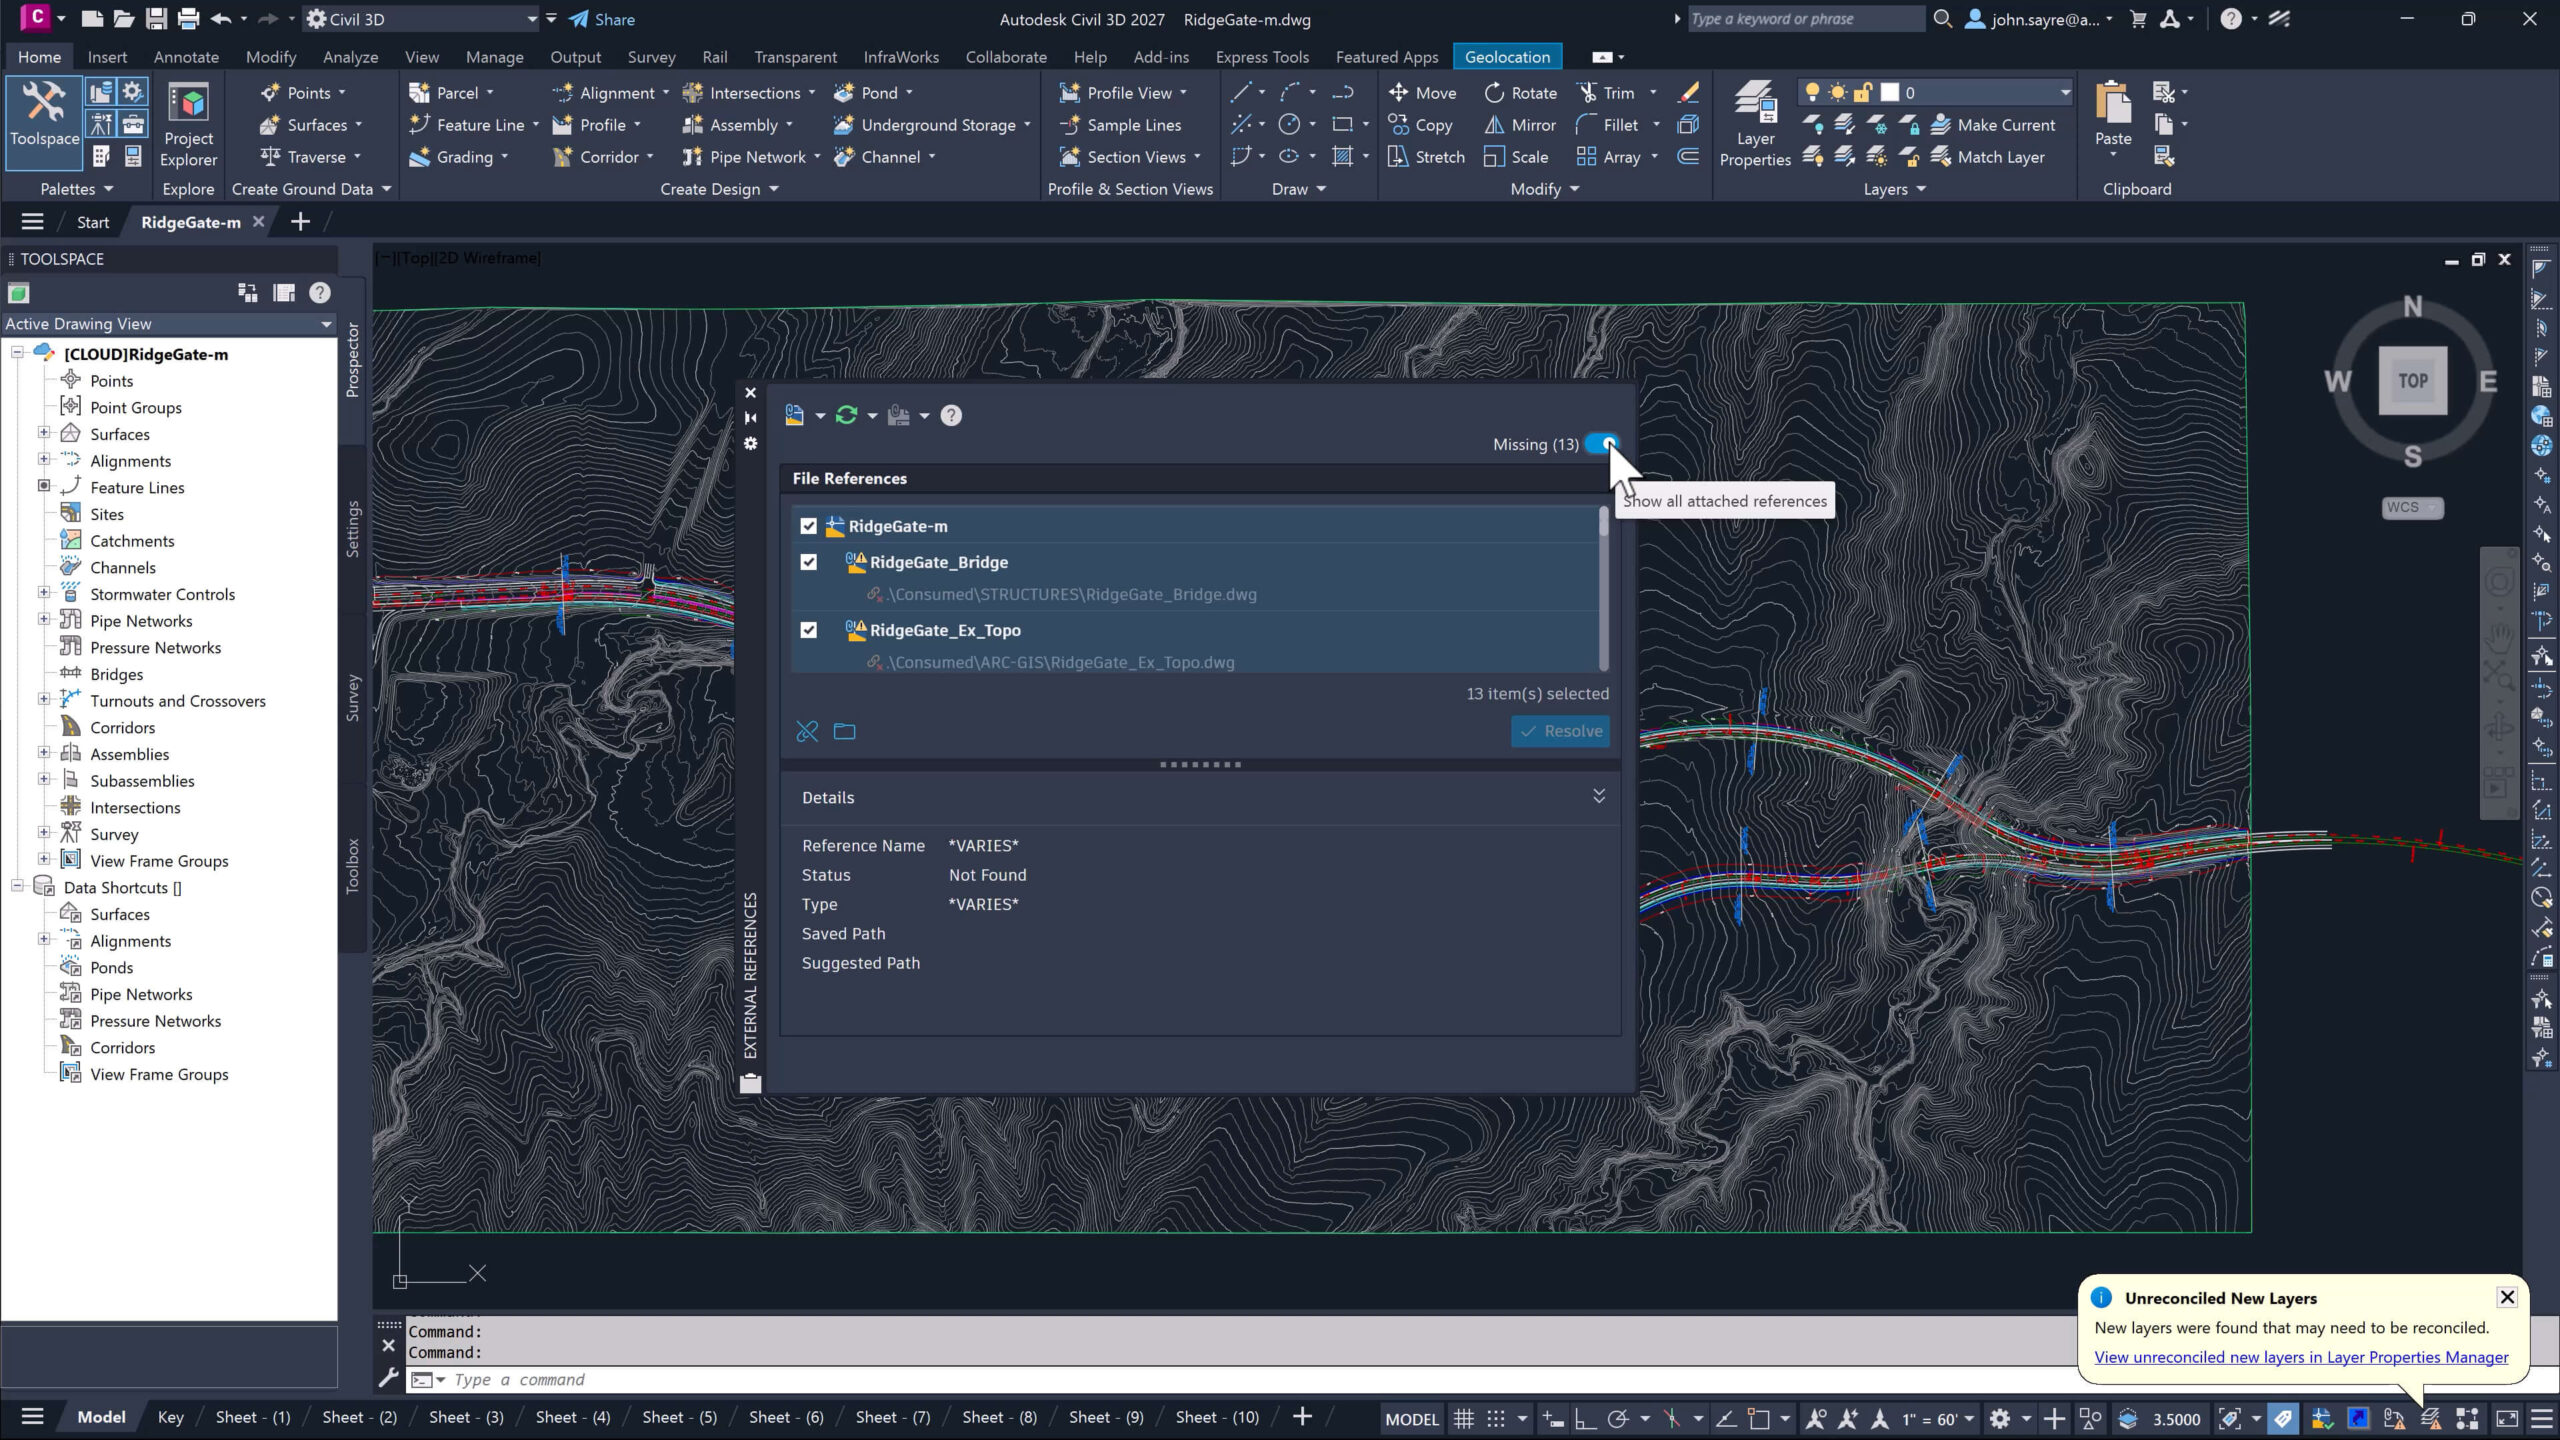The image size is (2560, 1440).
Task: Click the detach reference icon beside the folder icon
Action: point(807,731)
